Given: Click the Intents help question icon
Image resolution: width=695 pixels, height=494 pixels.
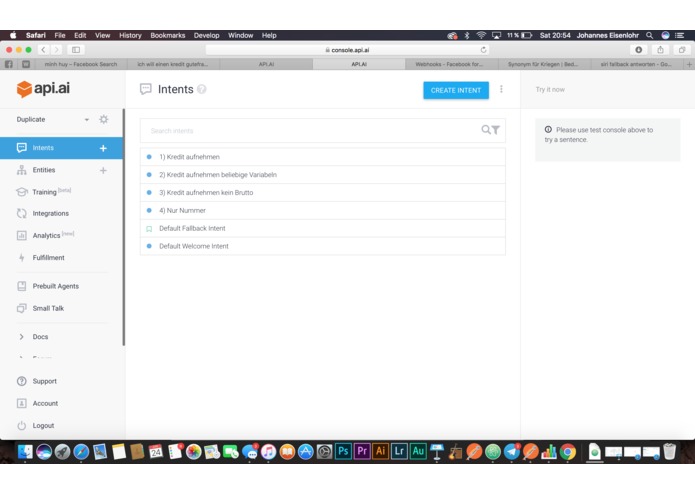Looking at the screenshot, I should click(202, 89).
